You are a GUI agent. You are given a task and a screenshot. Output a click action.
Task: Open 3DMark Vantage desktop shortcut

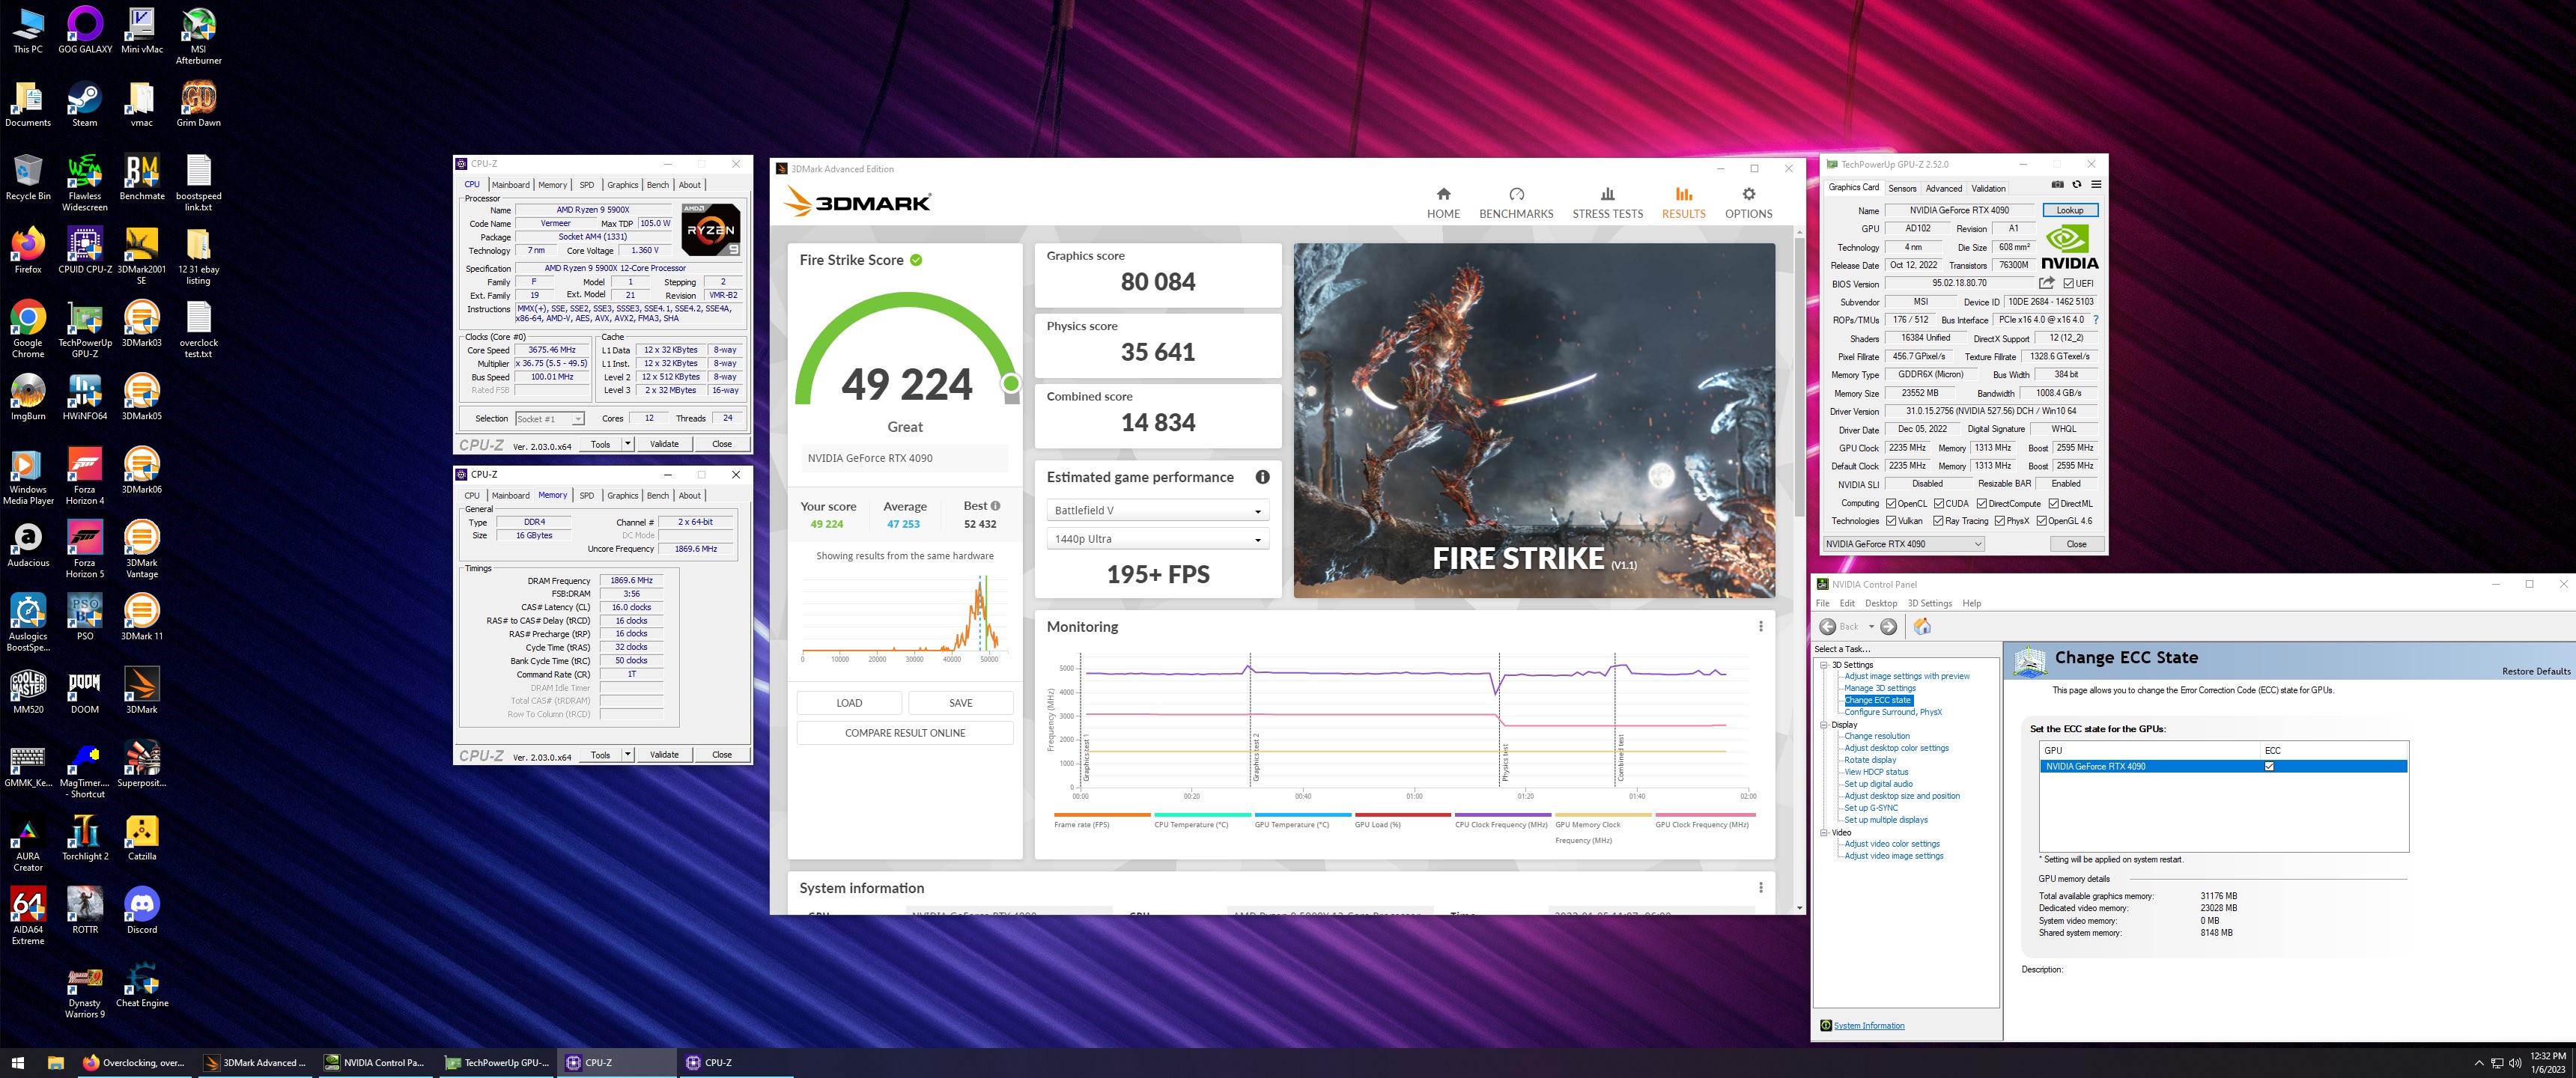pyautogui.click(x=141, y=549)
